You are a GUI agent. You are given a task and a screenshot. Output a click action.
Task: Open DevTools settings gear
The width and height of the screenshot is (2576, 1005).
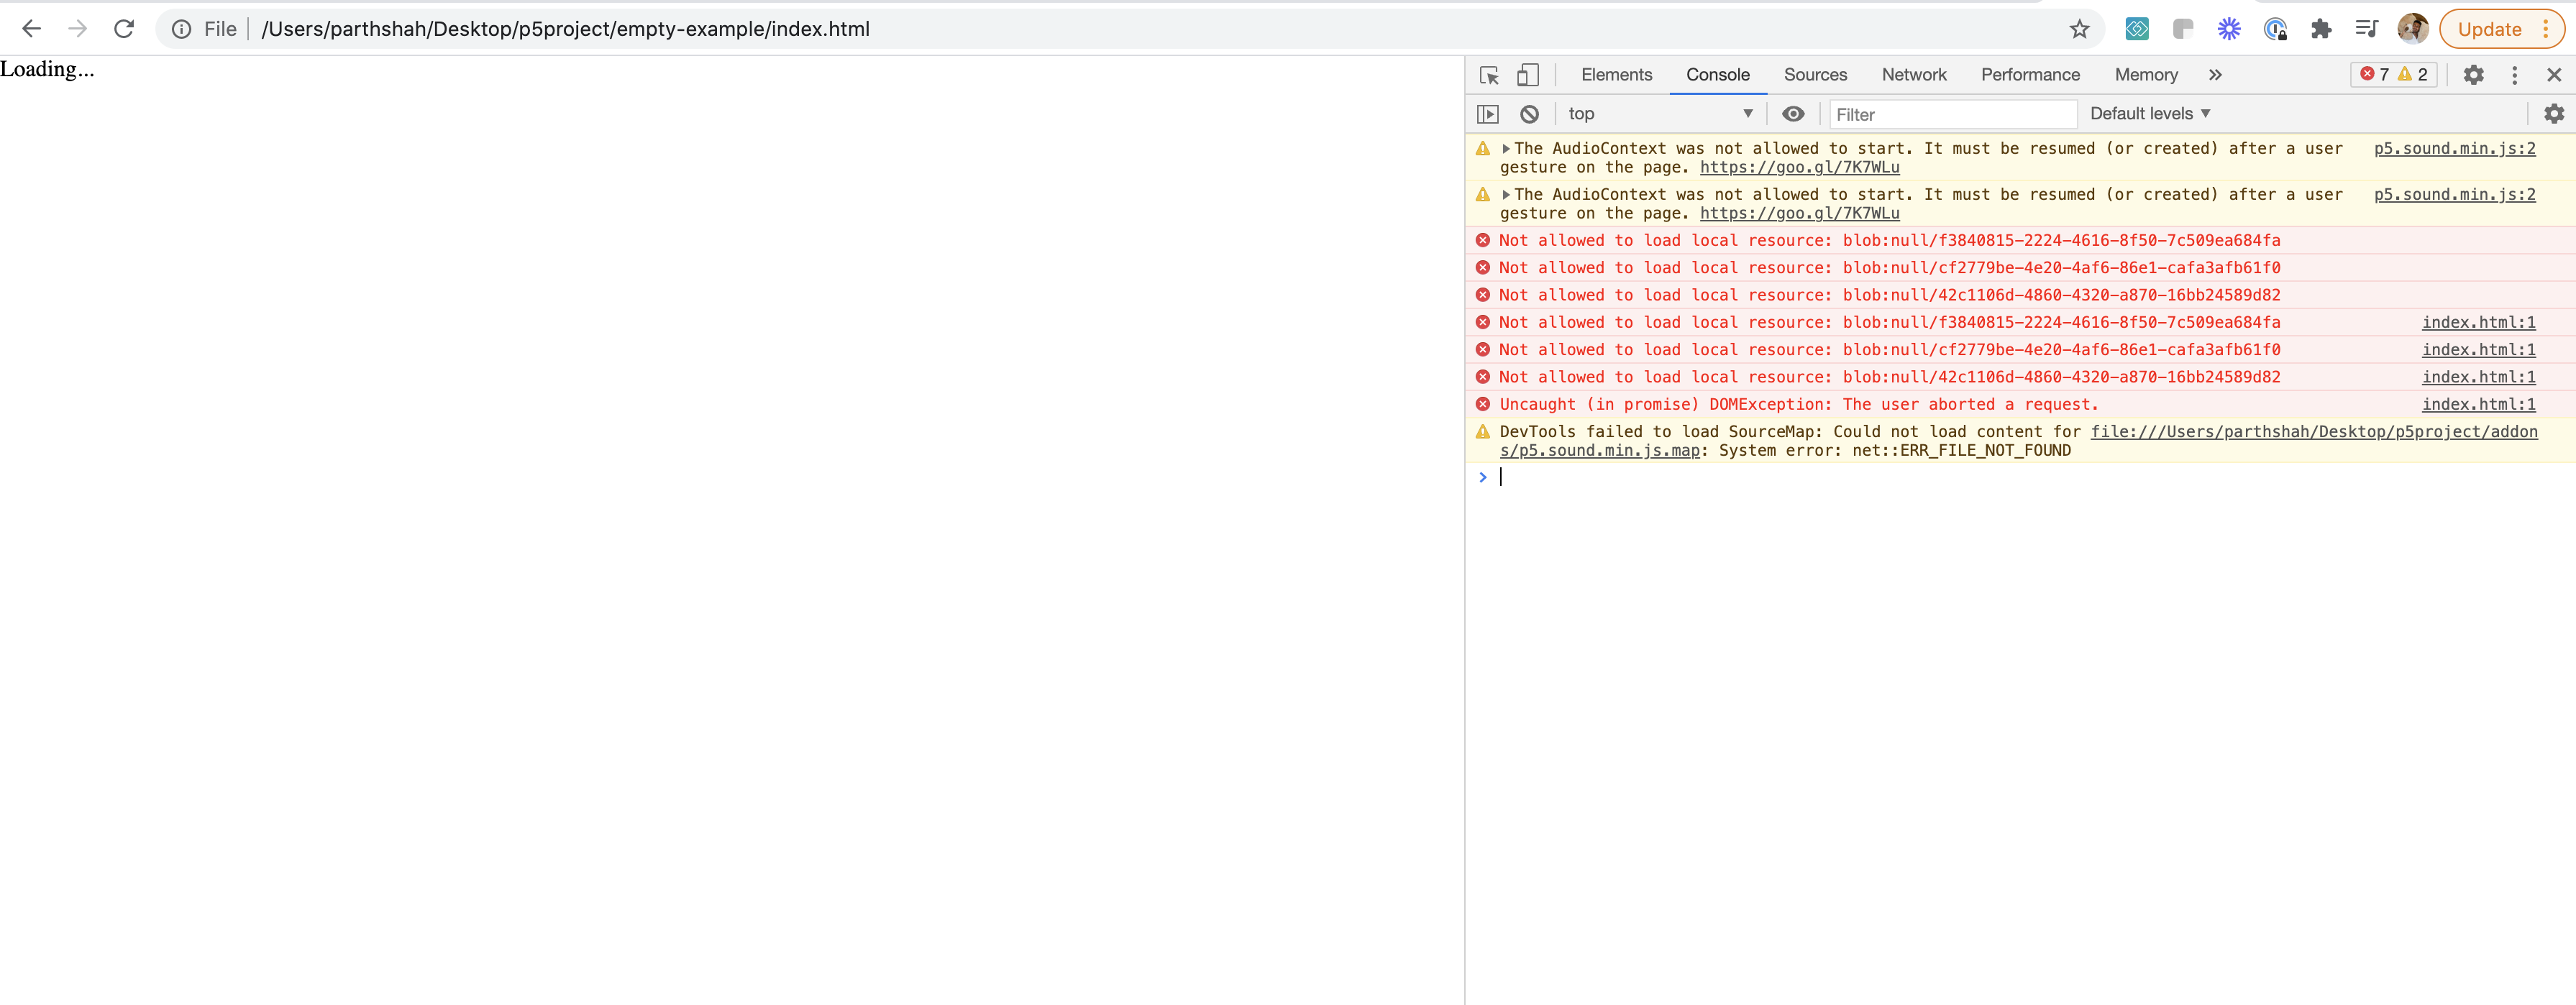click(x=2475, y=74)
